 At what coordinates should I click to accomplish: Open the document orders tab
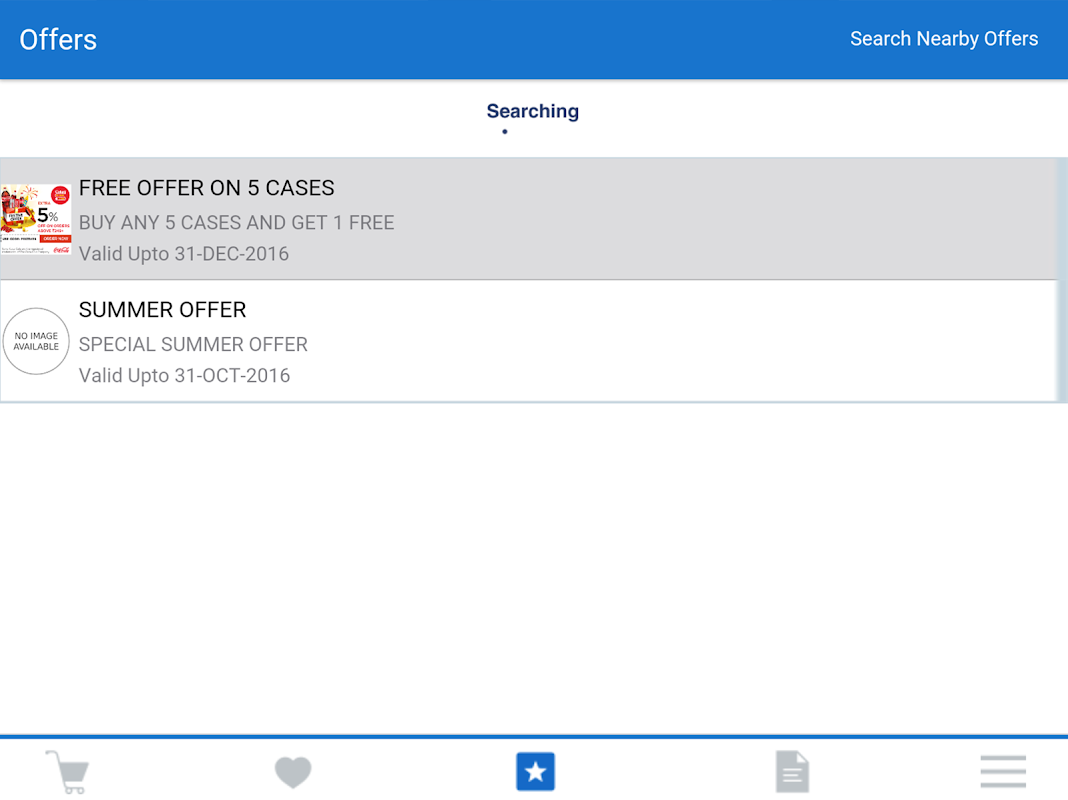point(791,772)
